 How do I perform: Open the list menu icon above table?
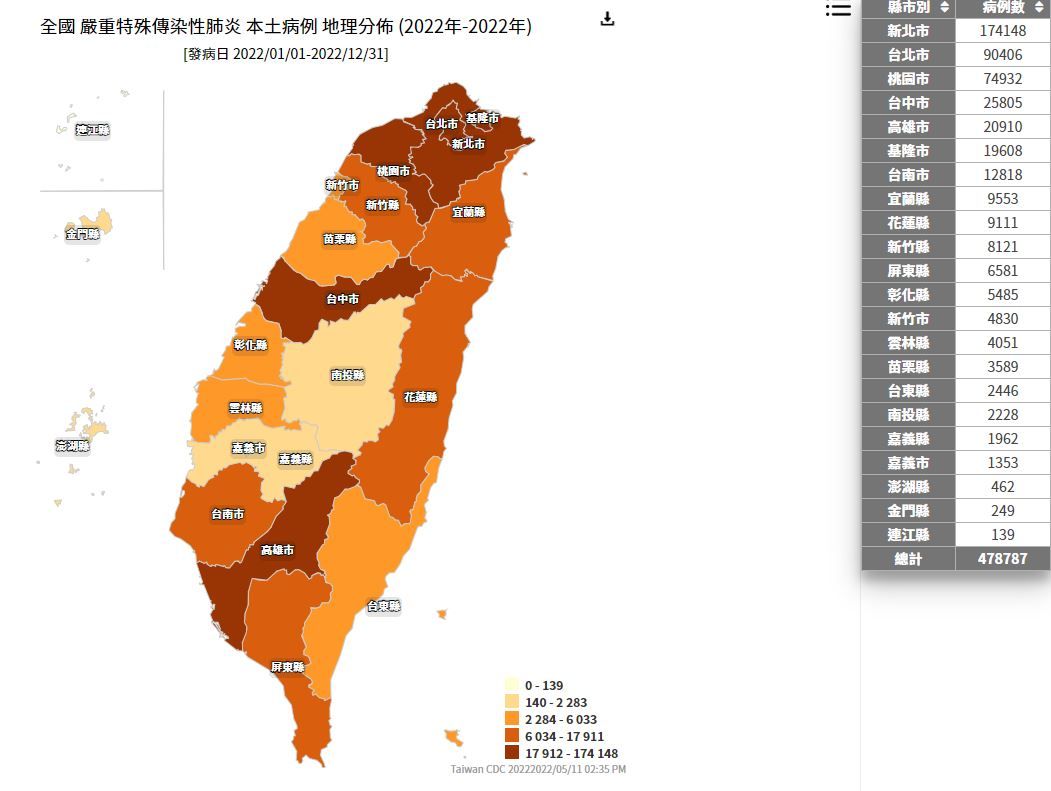coord(838,9)
